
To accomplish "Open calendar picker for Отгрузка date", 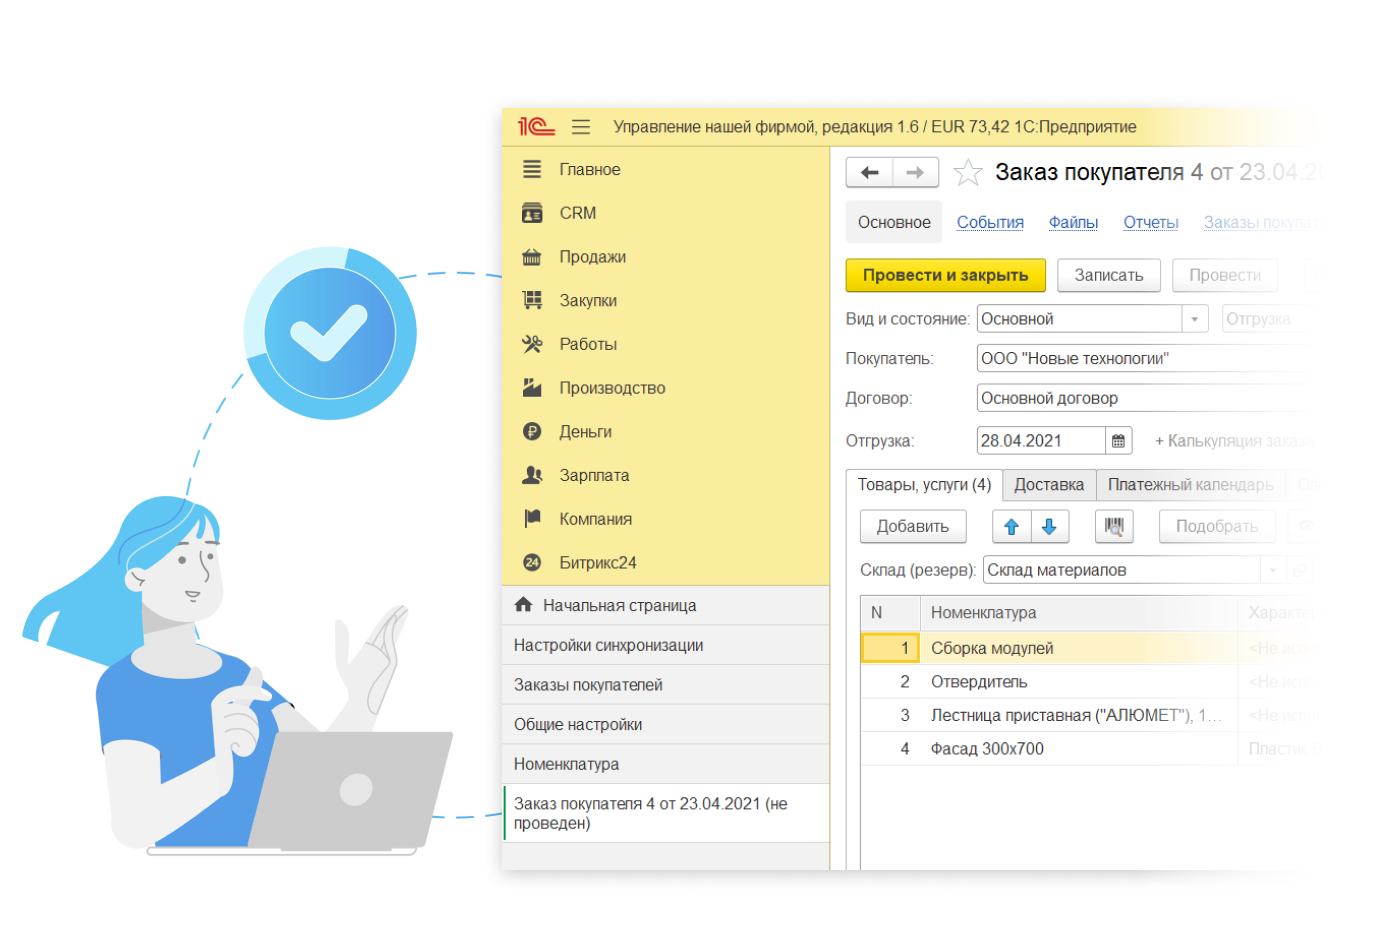I will 1118,441.
